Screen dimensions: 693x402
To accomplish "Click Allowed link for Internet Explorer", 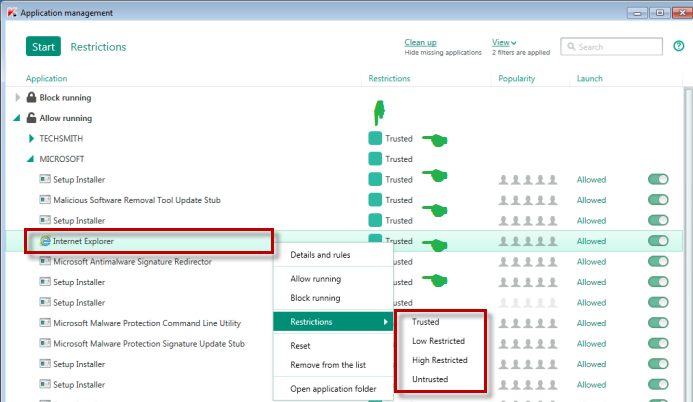I will (x=591, y=241).
